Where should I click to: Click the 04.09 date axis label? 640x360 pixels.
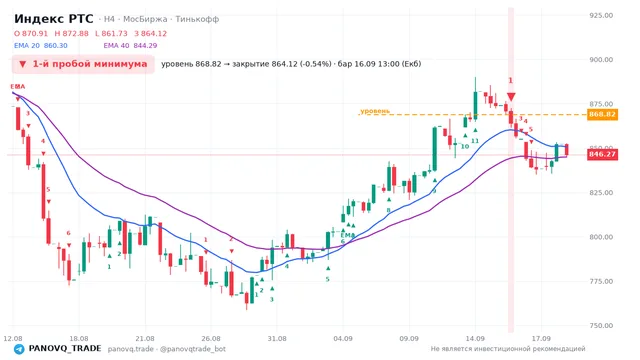click(x=343, y=339)
